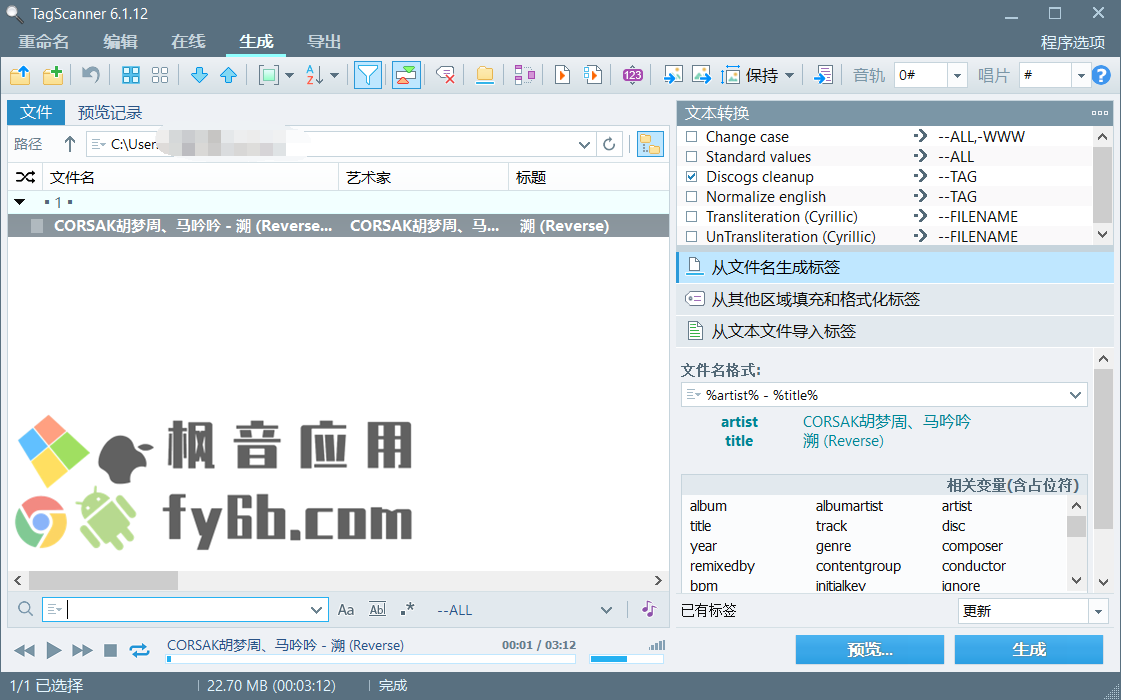Click the export cover image icon

pyautogui.click(x=701, y=74)
